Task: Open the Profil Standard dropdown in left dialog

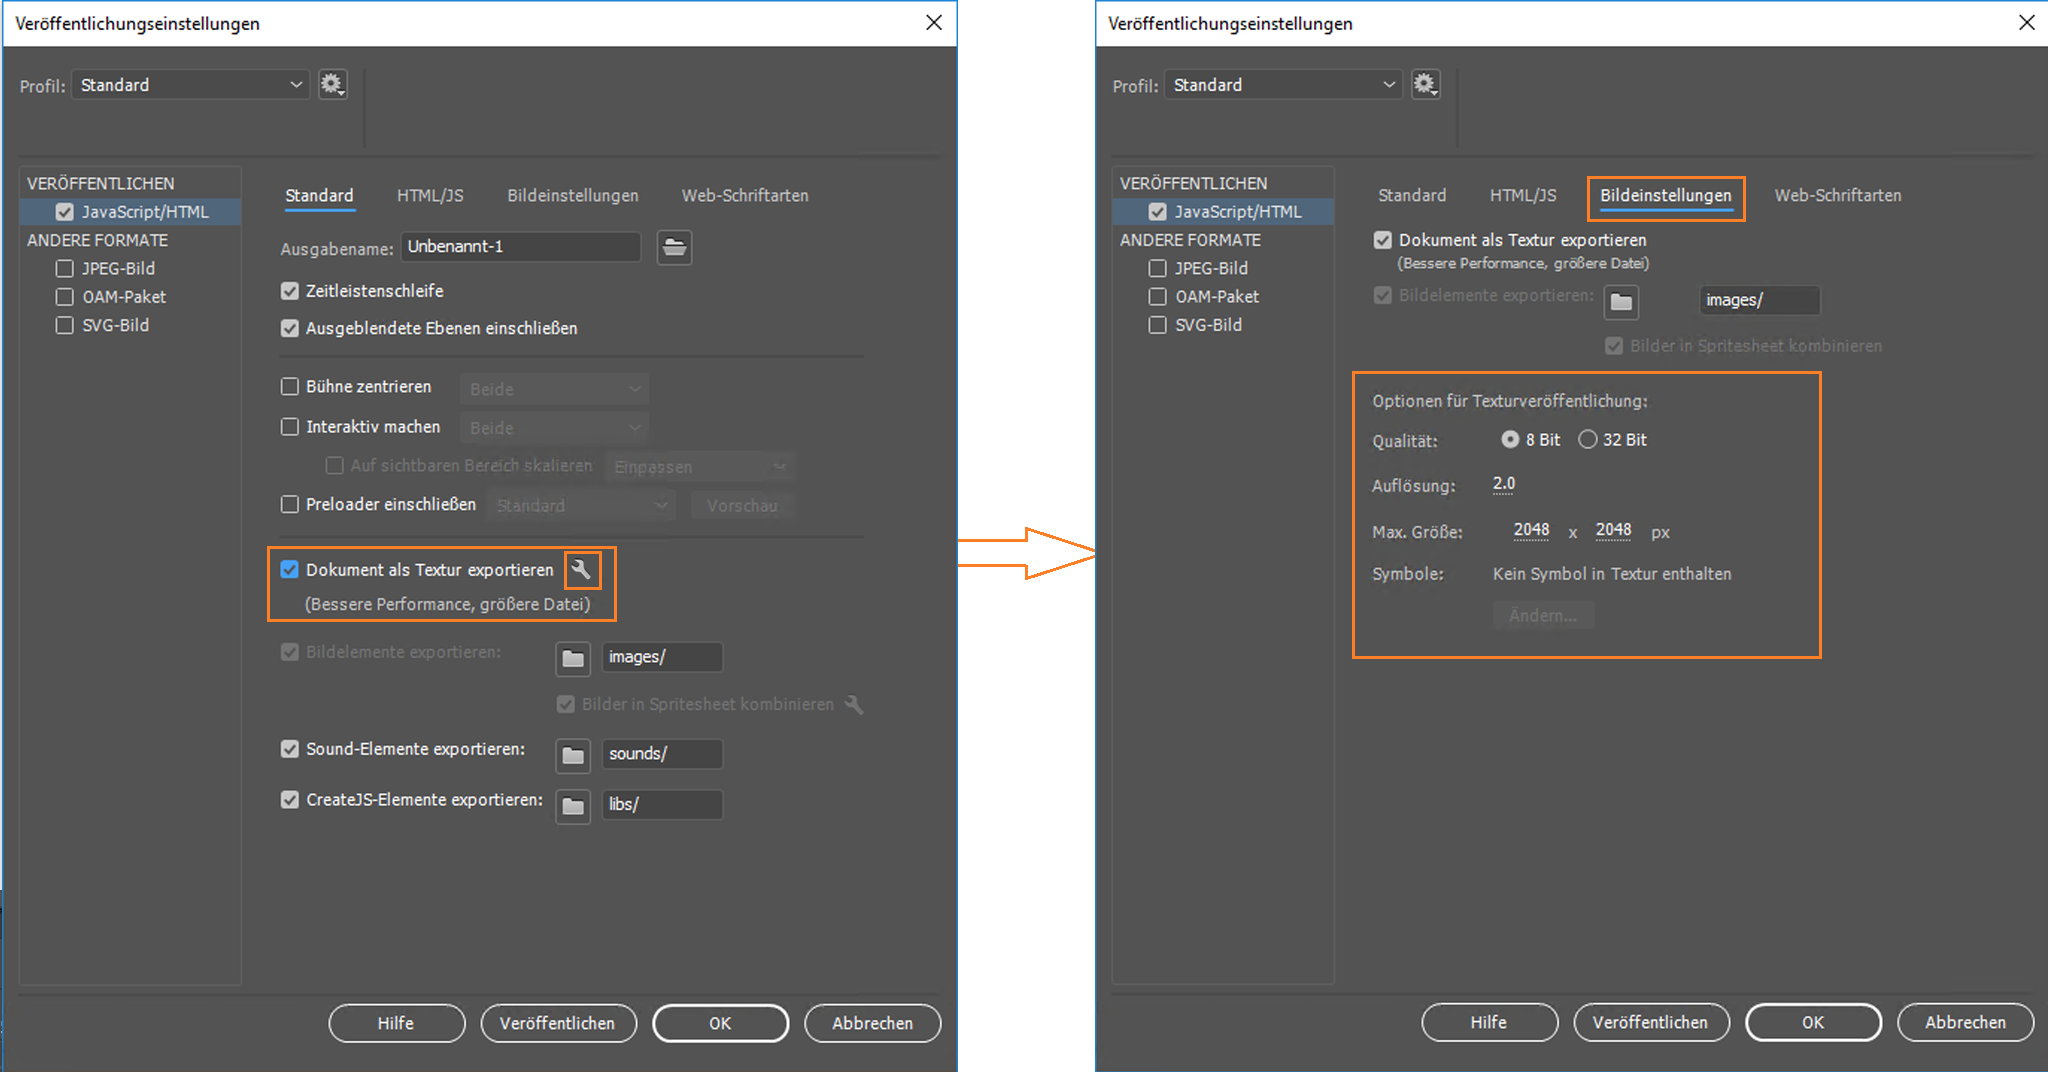Action: [x=190, y=85]
